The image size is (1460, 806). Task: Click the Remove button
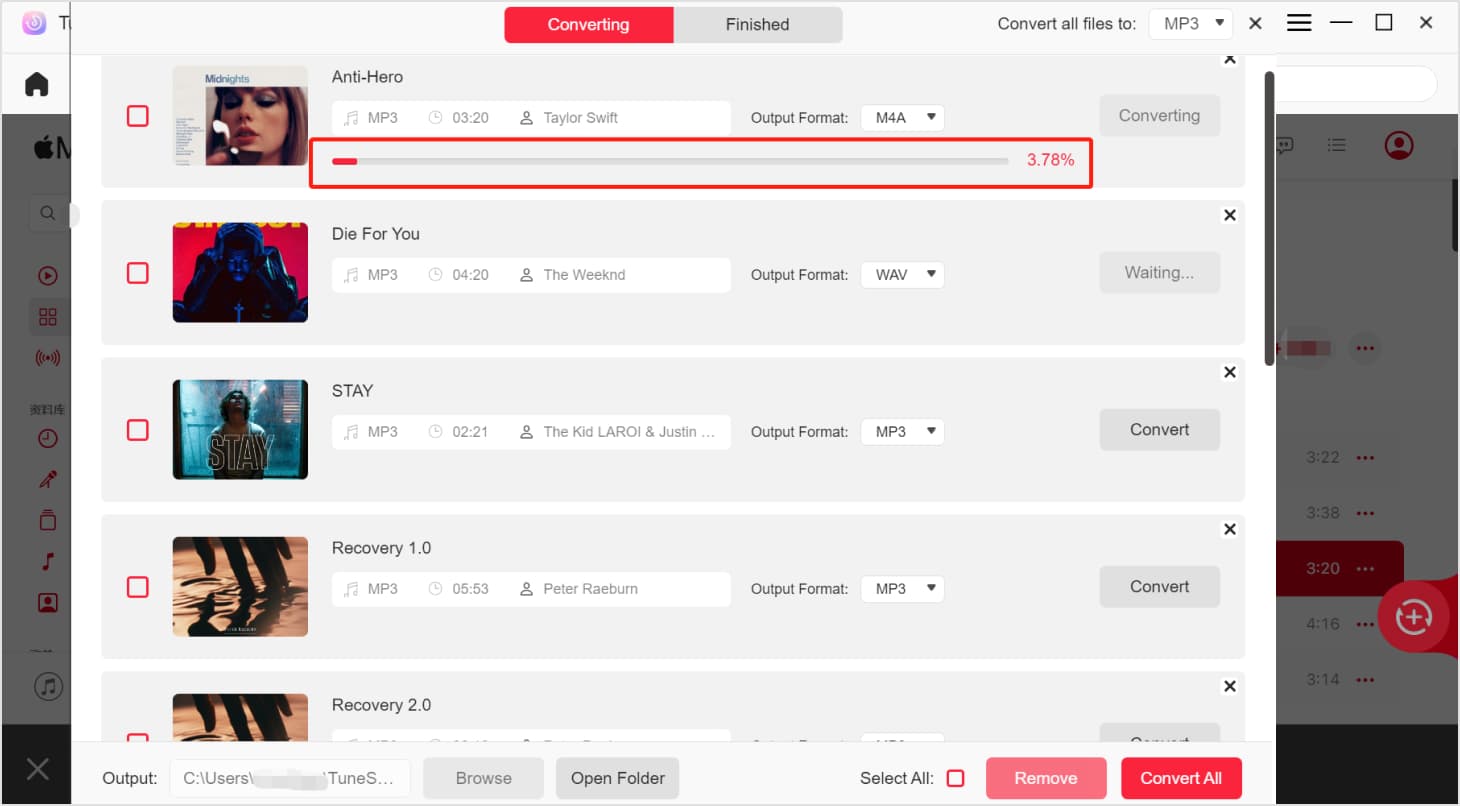[x=1046, y=778]
